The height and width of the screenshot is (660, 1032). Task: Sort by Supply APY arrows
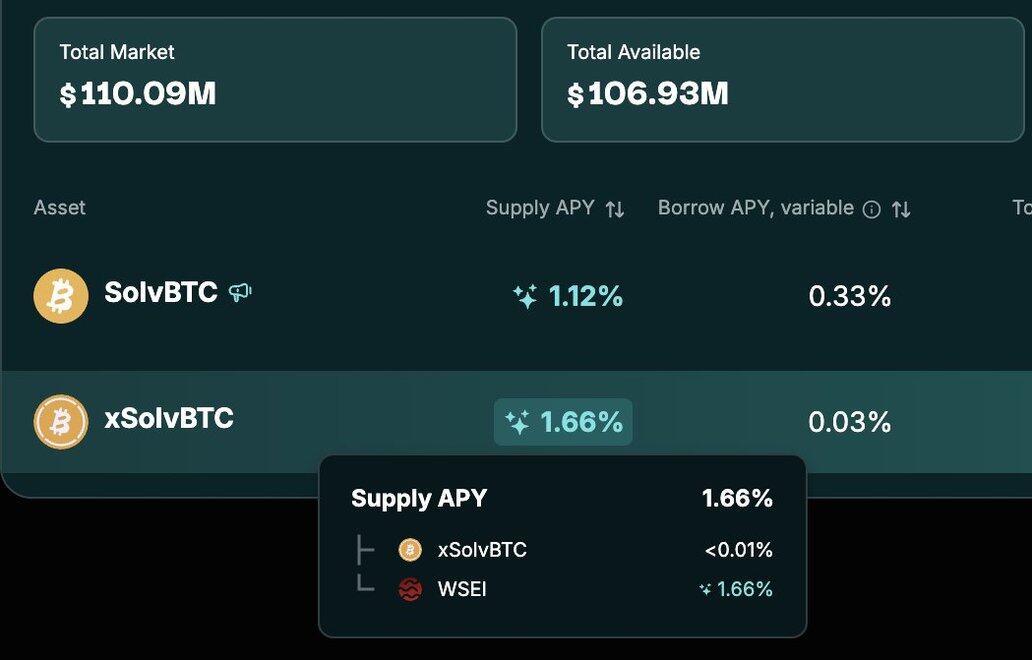coord(615,209)
